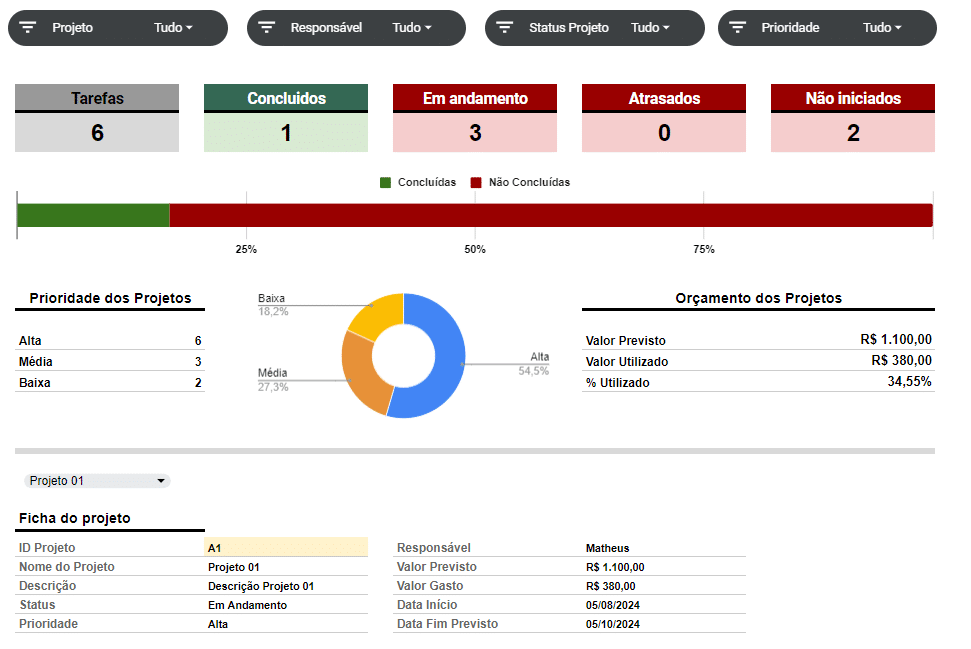Click the Valor Utilizado R$ 380,00 budget value
The height and width of the screenshot is (649, 971).
pyautogui.click(x=901, y=360)
